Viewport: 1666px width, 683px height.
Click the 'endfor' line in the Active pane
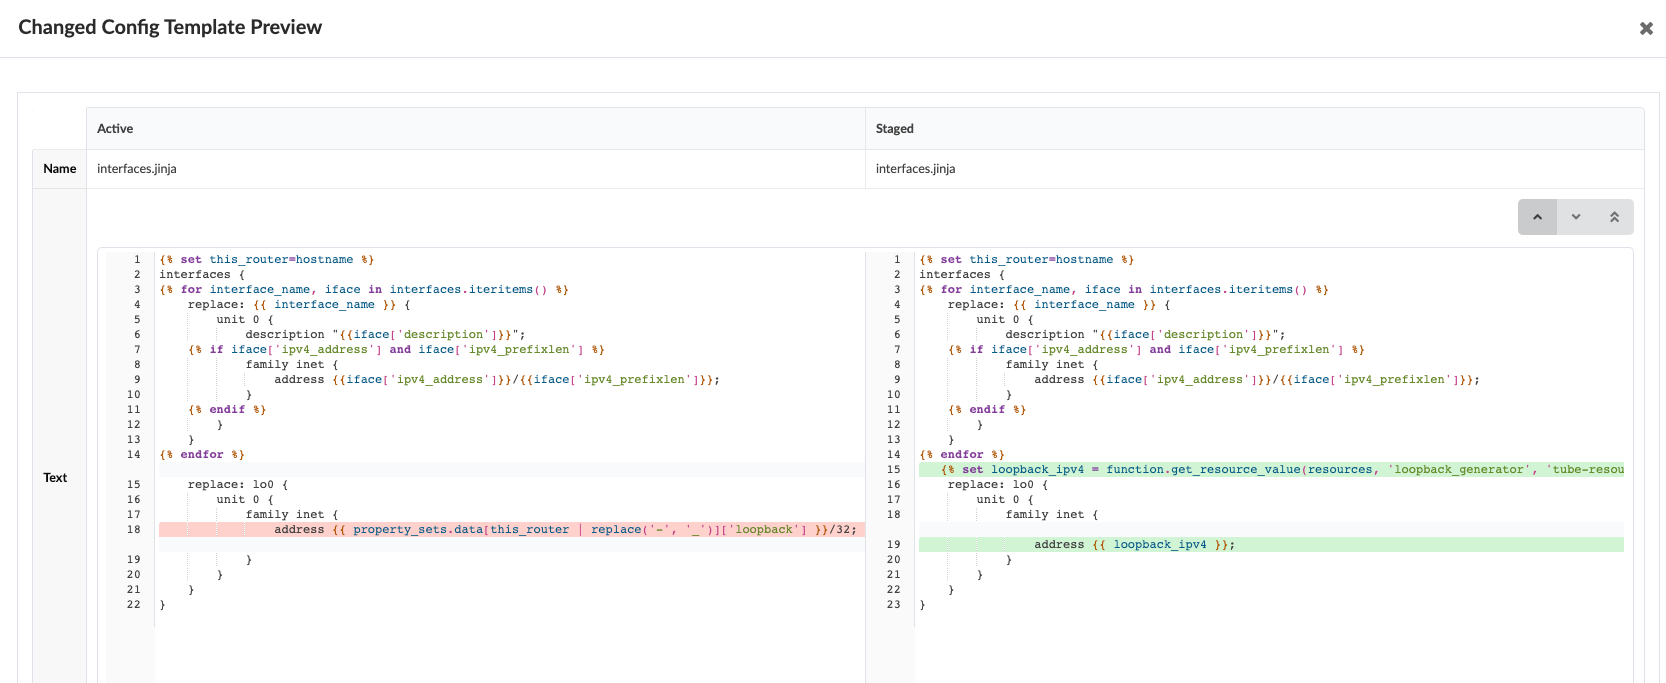(x=202, y=455)
